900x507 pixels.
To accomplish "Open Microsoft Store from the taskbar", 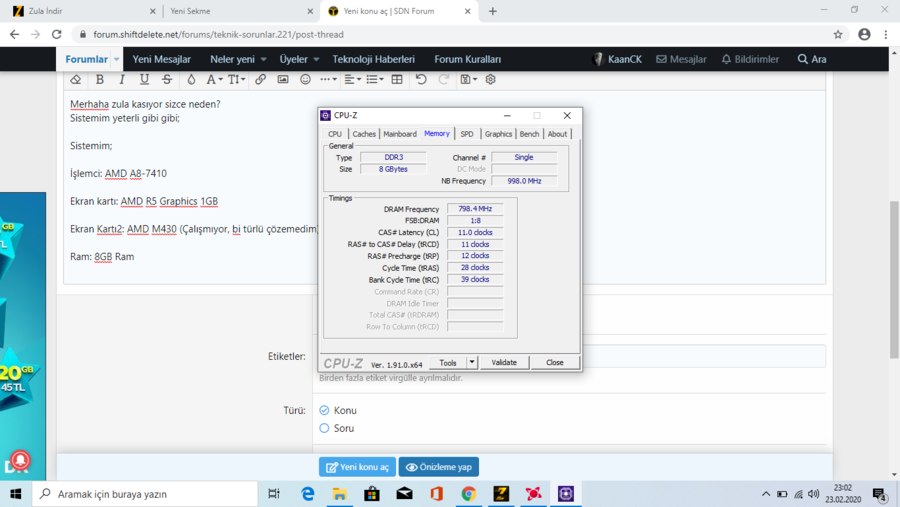I will pos(372,494).
